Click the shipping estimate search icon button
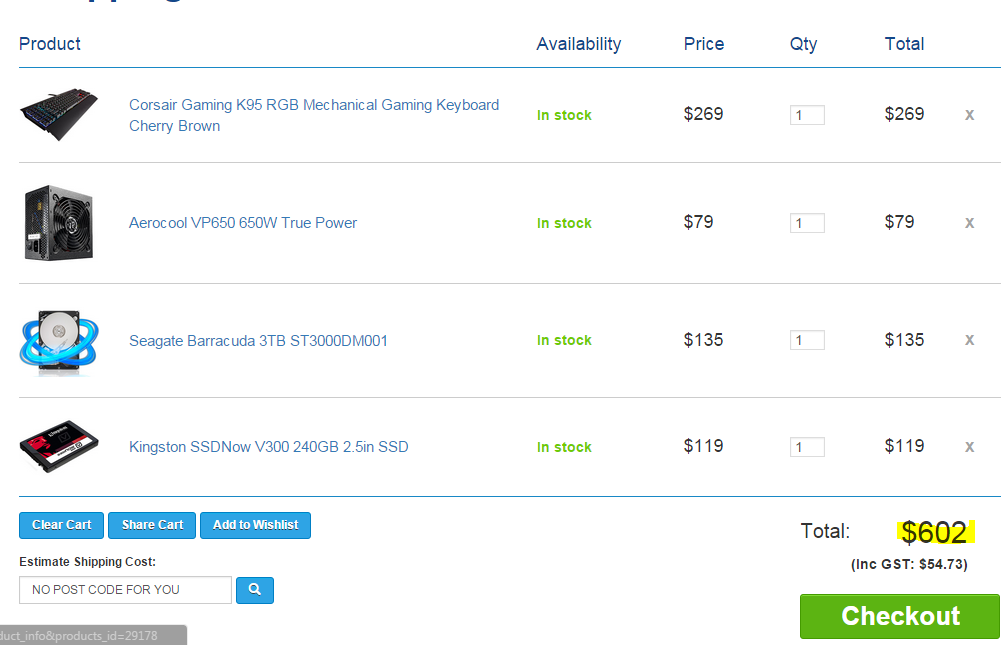Image resolution: width=1006 pixels, height=645 pixels. (255, 590)
